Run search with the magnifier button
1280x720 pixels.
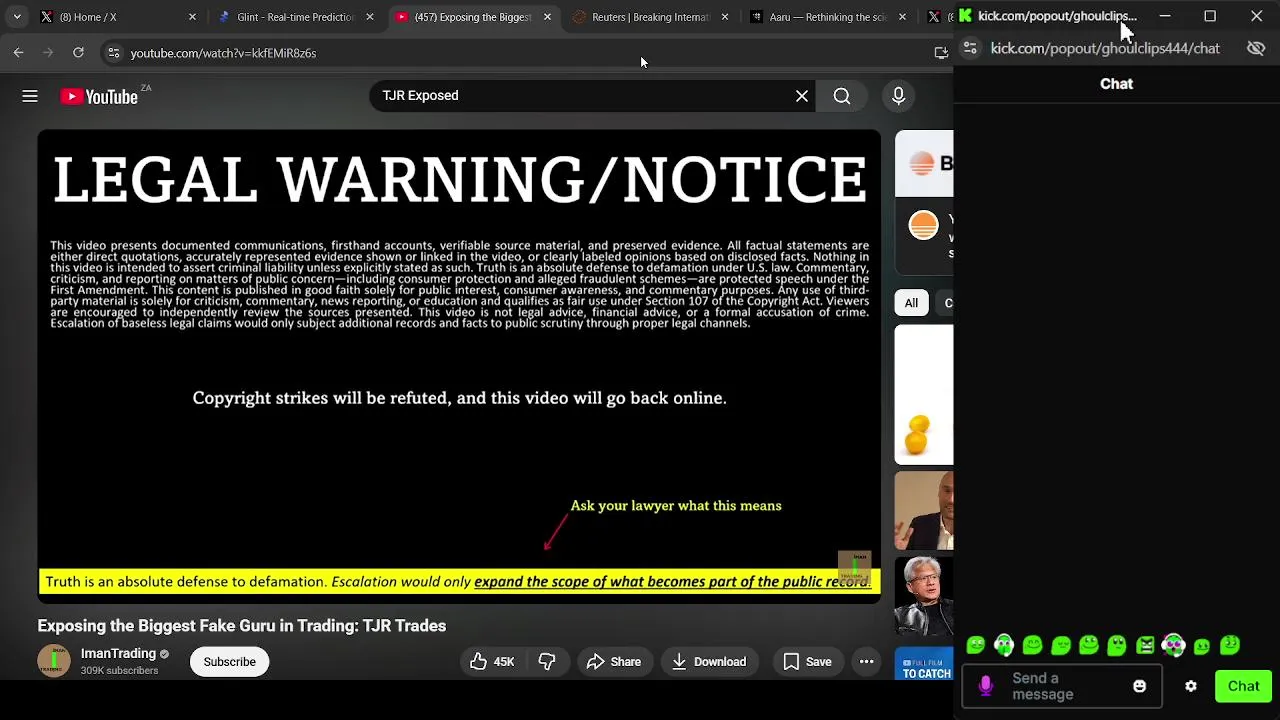[x=842, y=96]
